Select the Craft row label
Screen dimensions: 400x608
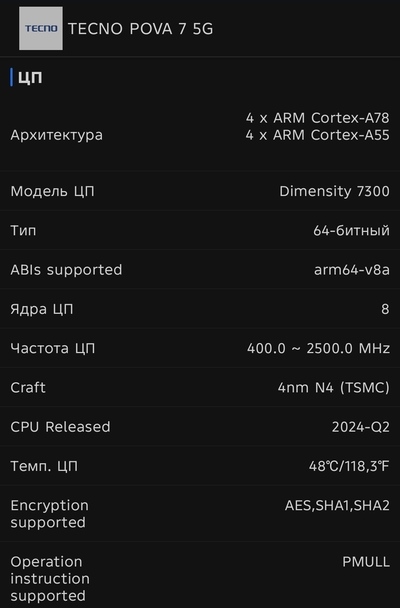click(x=28, y=387)
